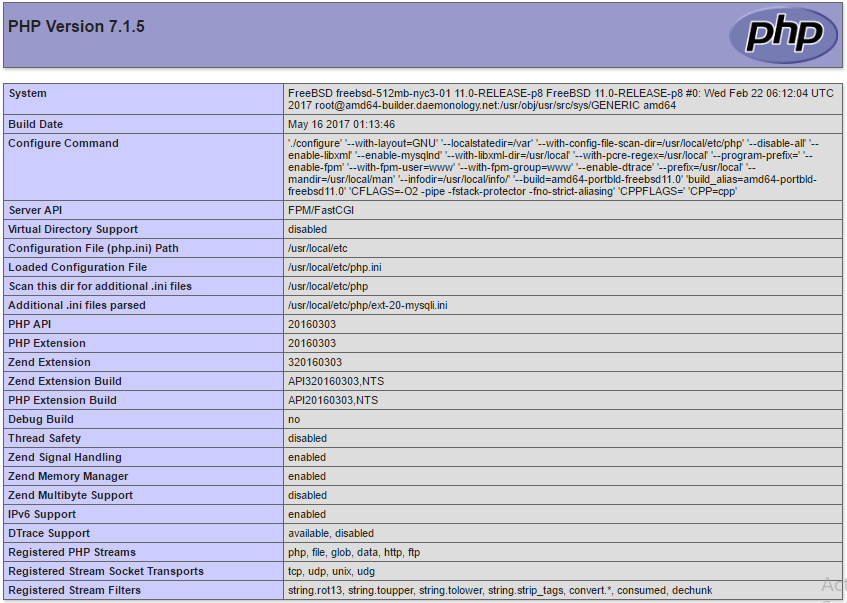Viewport: 847px width, 603px height.
Task: Select 'php, file, glob, data, http, ftp' value
Action: click(354, 552)
